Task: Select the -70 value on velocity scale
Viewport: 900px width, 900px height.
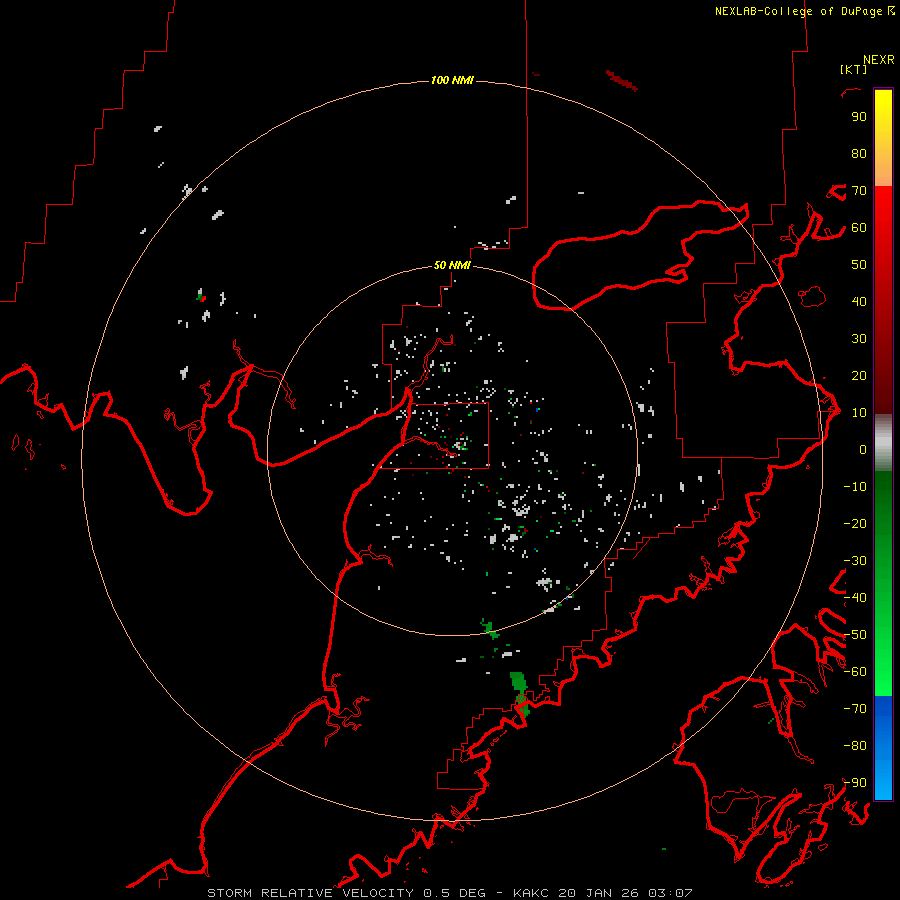Action: (x=855, y=709)
